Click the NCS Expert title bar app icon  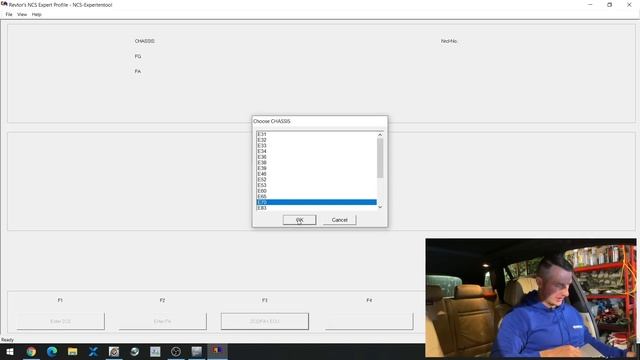tap(4, 4)
